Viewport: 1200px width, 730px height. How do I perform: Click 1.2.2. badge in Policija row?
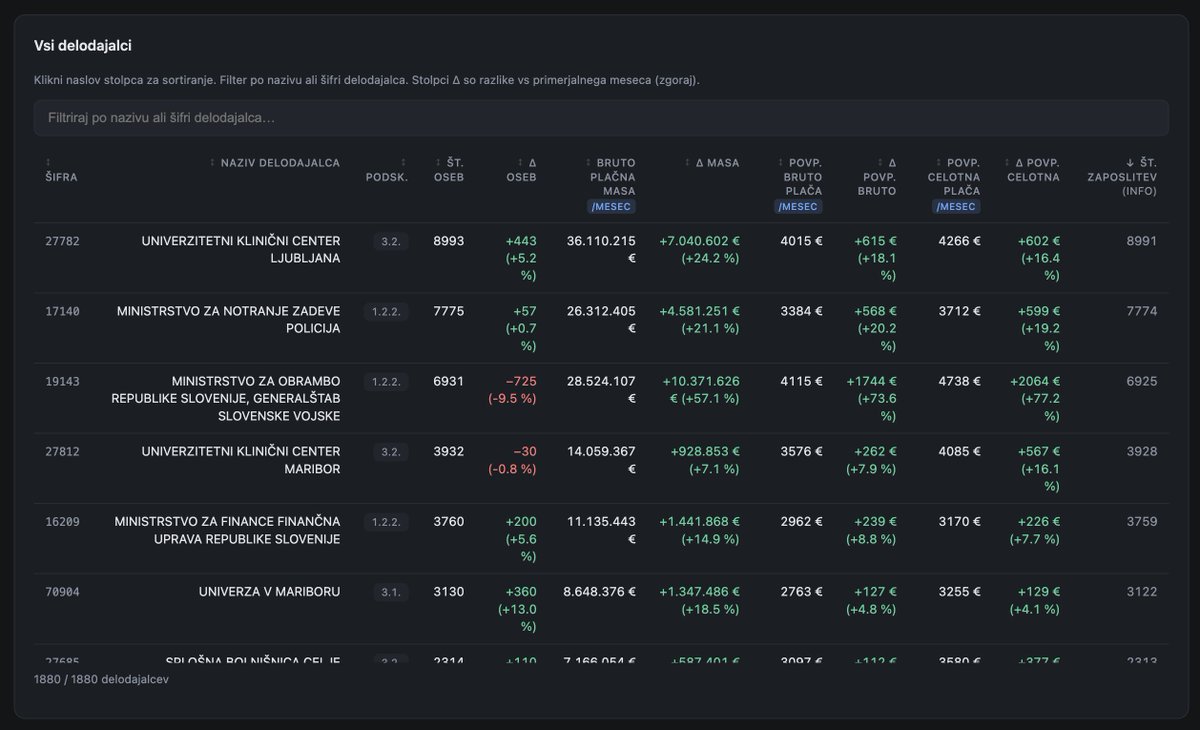pyautogui.click(x=386, y=312)
